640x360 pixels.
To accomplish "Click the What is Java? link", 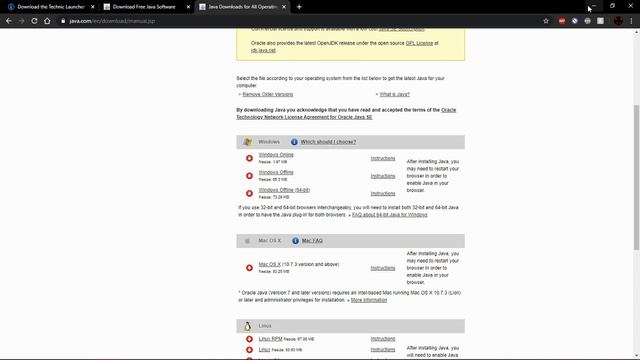I will [x=395, y=94].
